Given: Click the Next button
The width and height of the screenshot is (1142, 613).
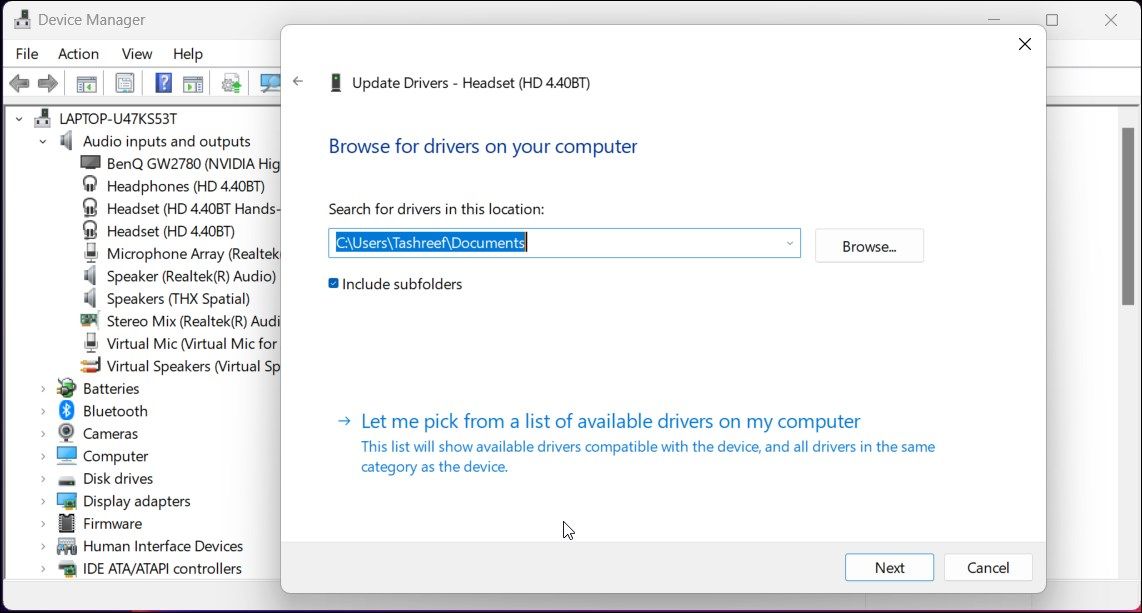Looking at the screenshot, I should tap(889, 568).
